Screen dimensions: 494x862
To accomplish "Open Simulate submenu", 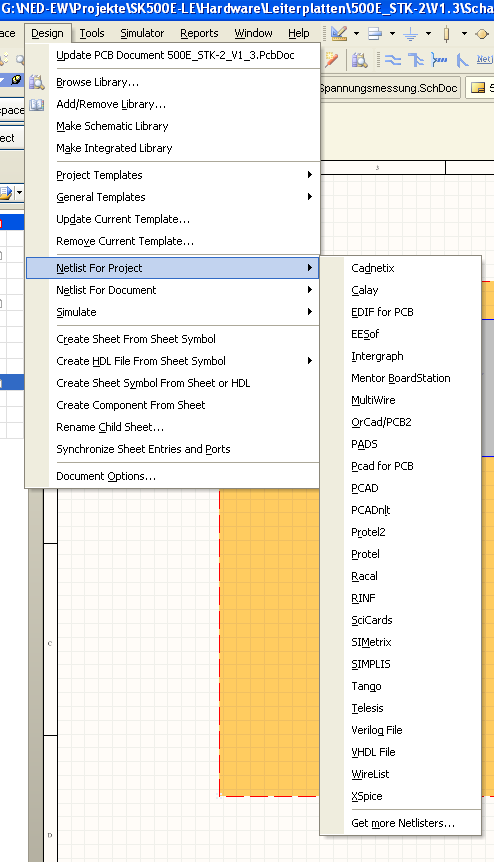I will [173, 312].
